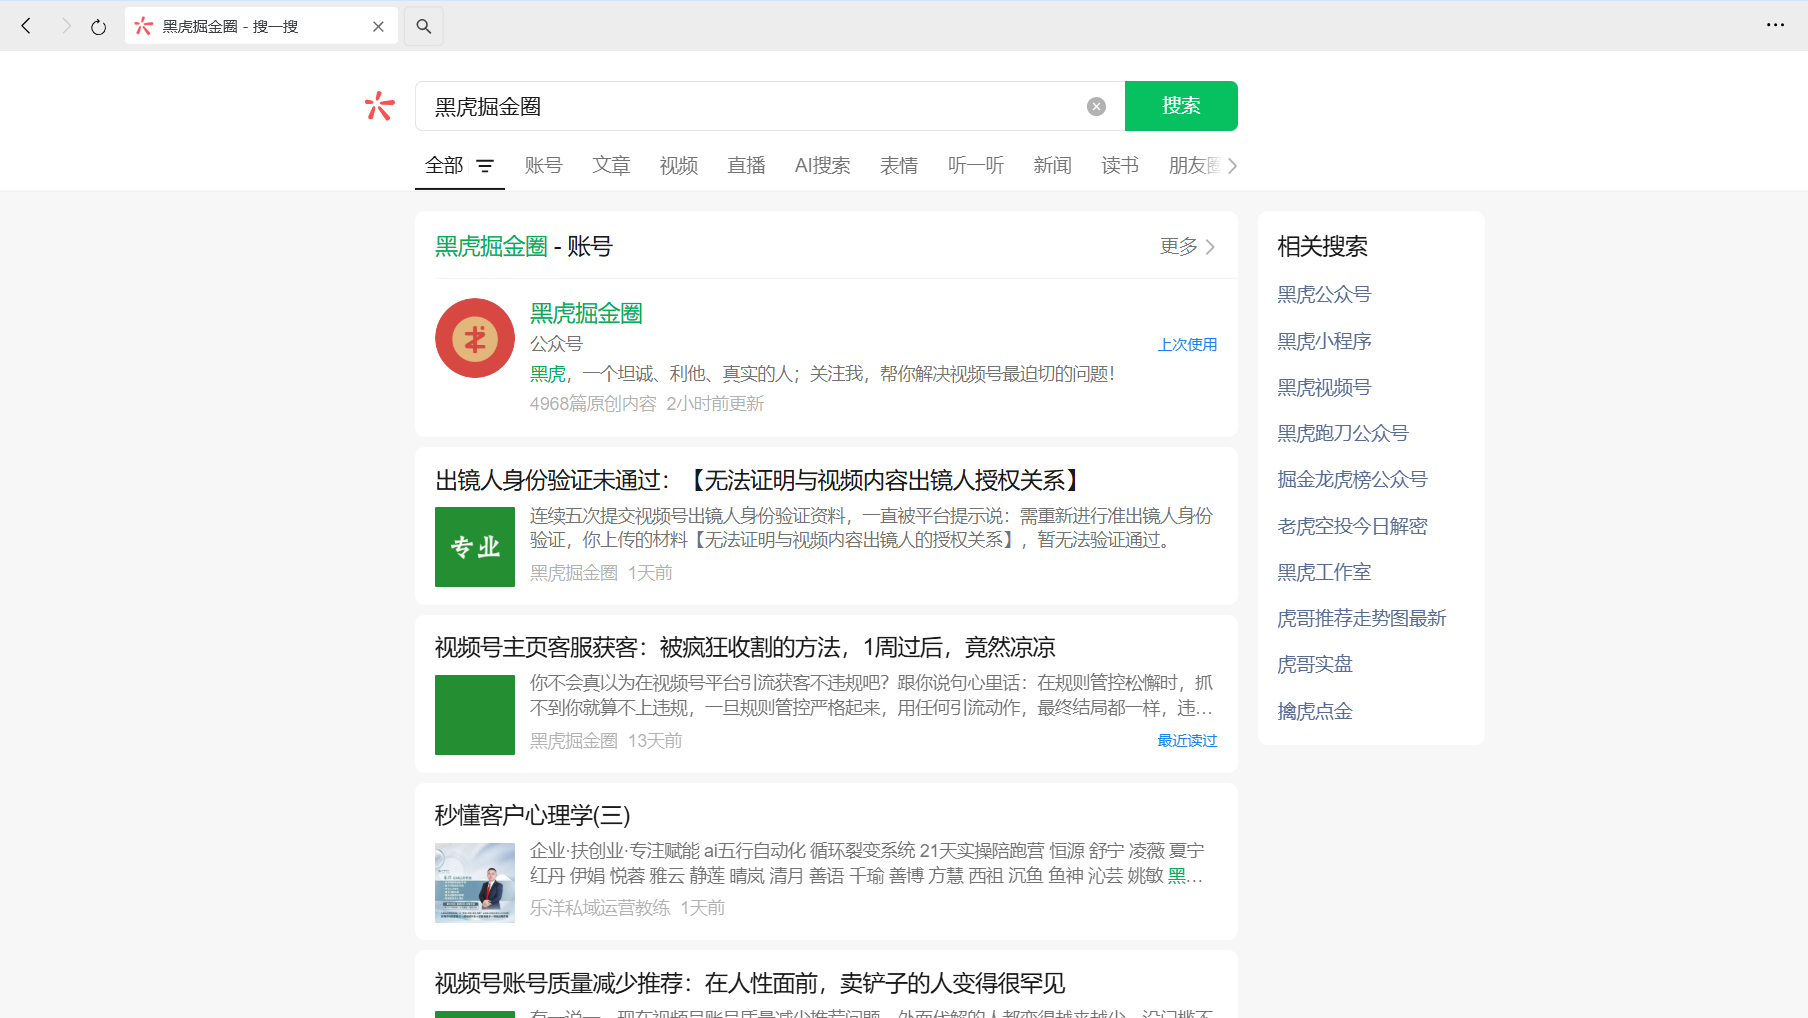Click the 乐洋私域运营教练 source name
Screen dimensions: 1808x1018
point(600,908)
